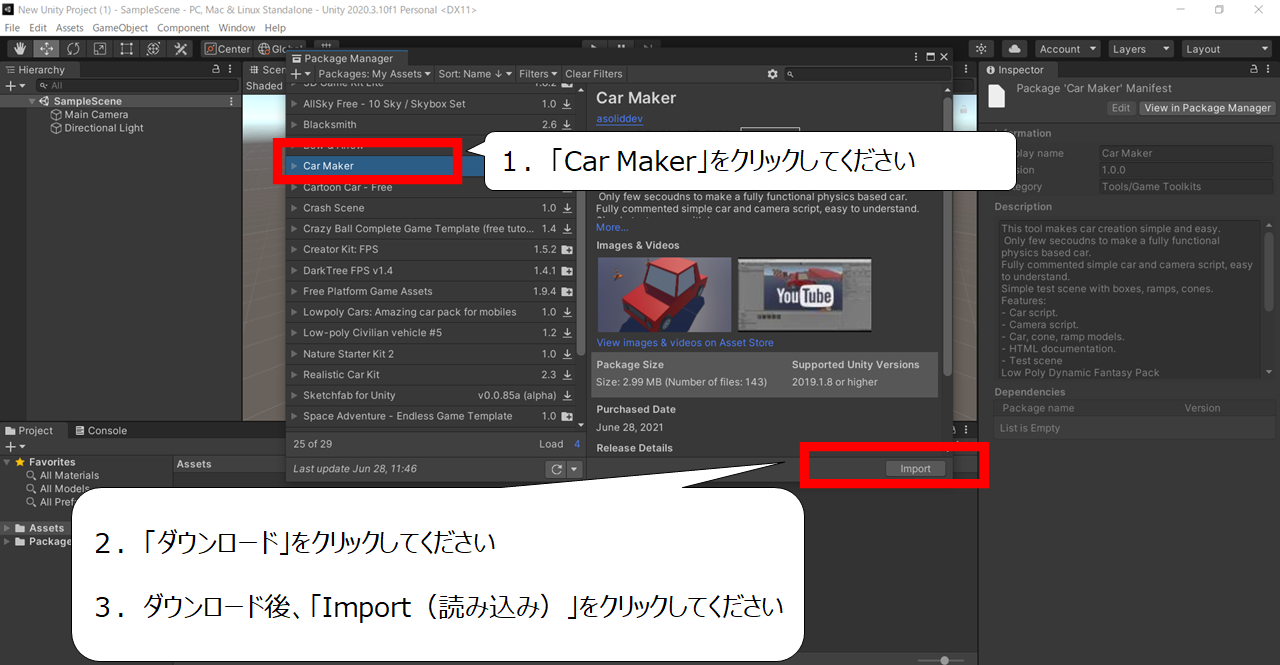Open the Filters dropdown
The height and width of the screenshot is (665, 1280).
538,74
